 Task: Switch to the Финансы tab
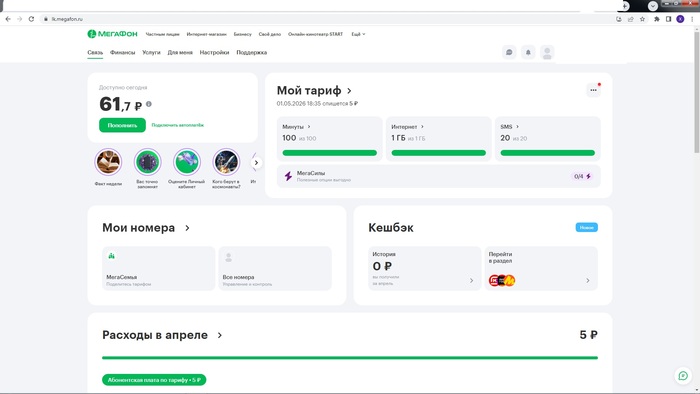coord(122,53)
